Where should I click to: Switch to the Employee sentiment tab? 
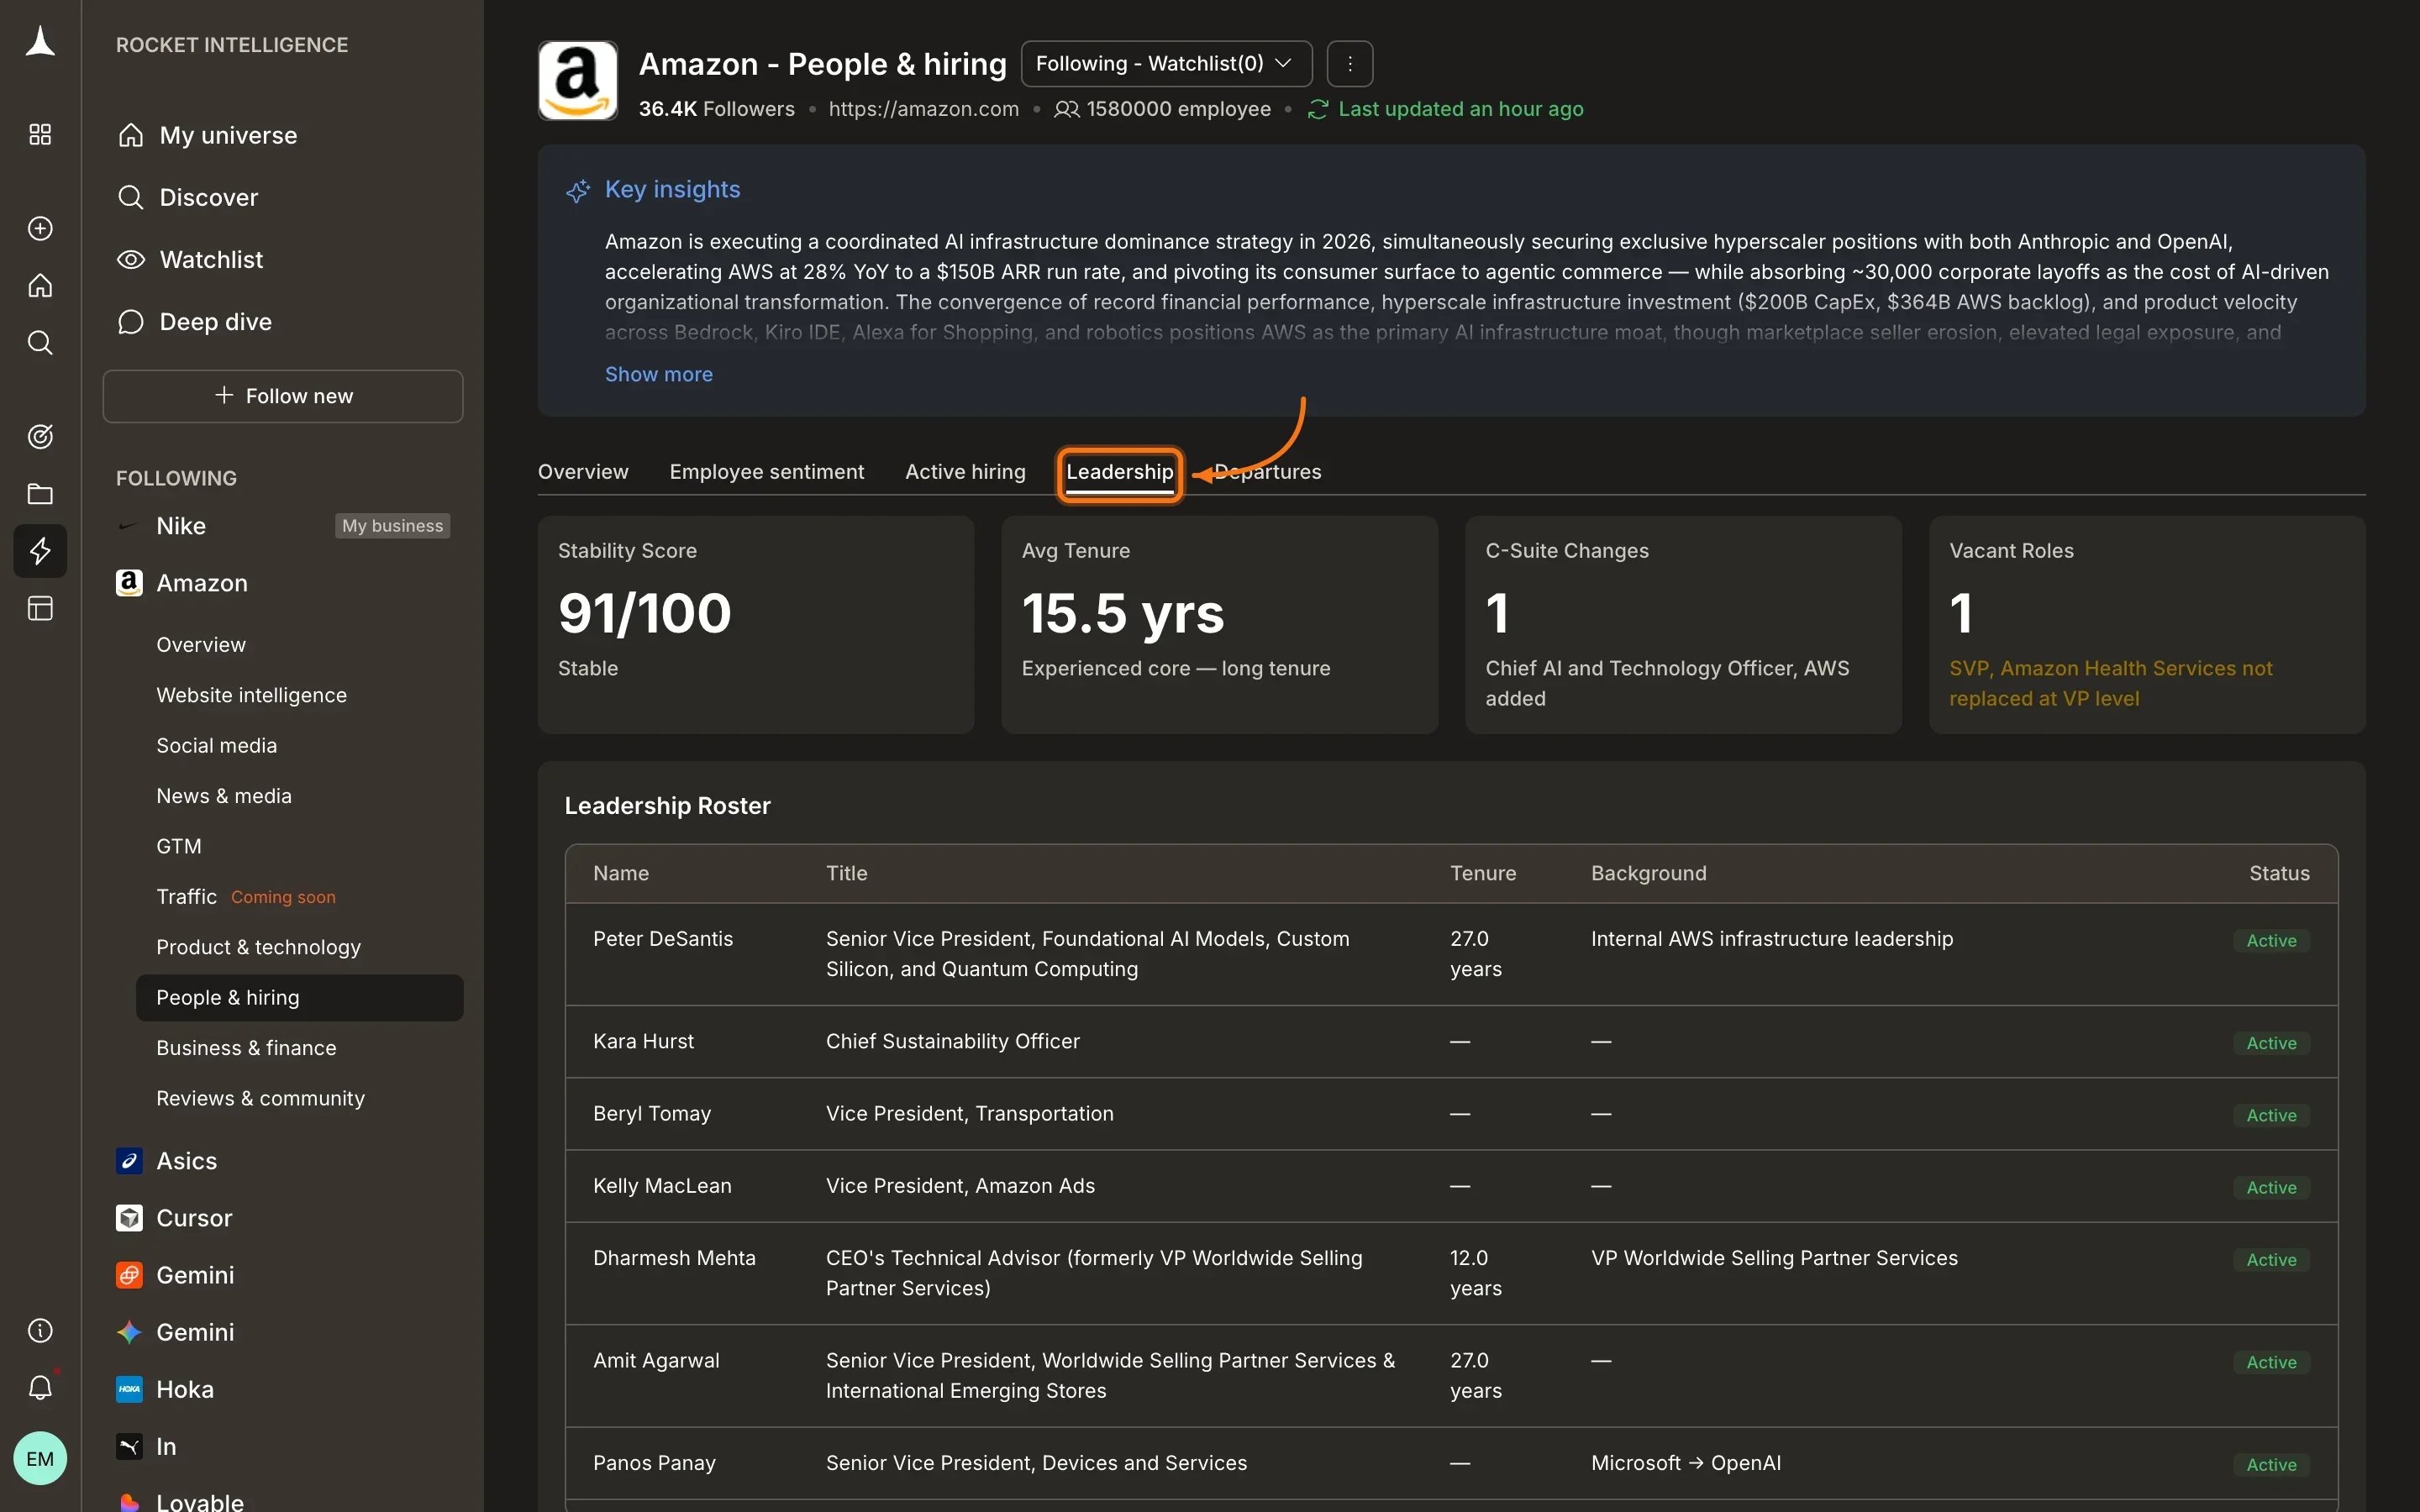(x=767, y=472)
